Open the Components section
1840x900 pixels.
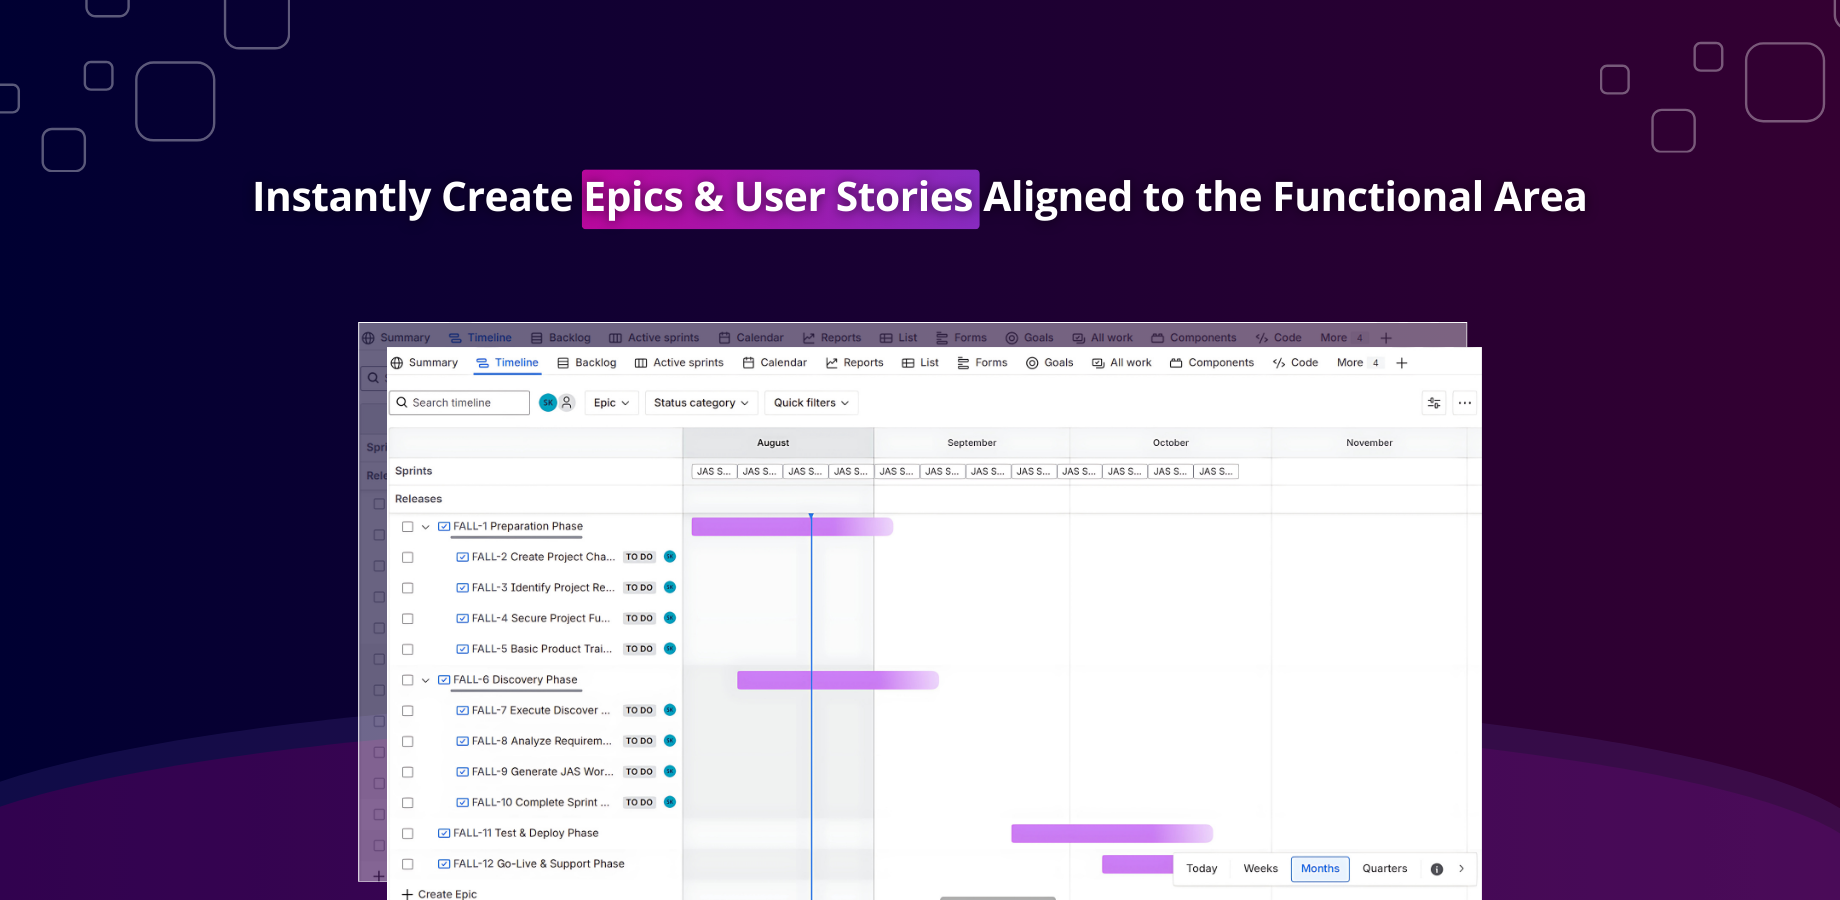coord(1220,362)
